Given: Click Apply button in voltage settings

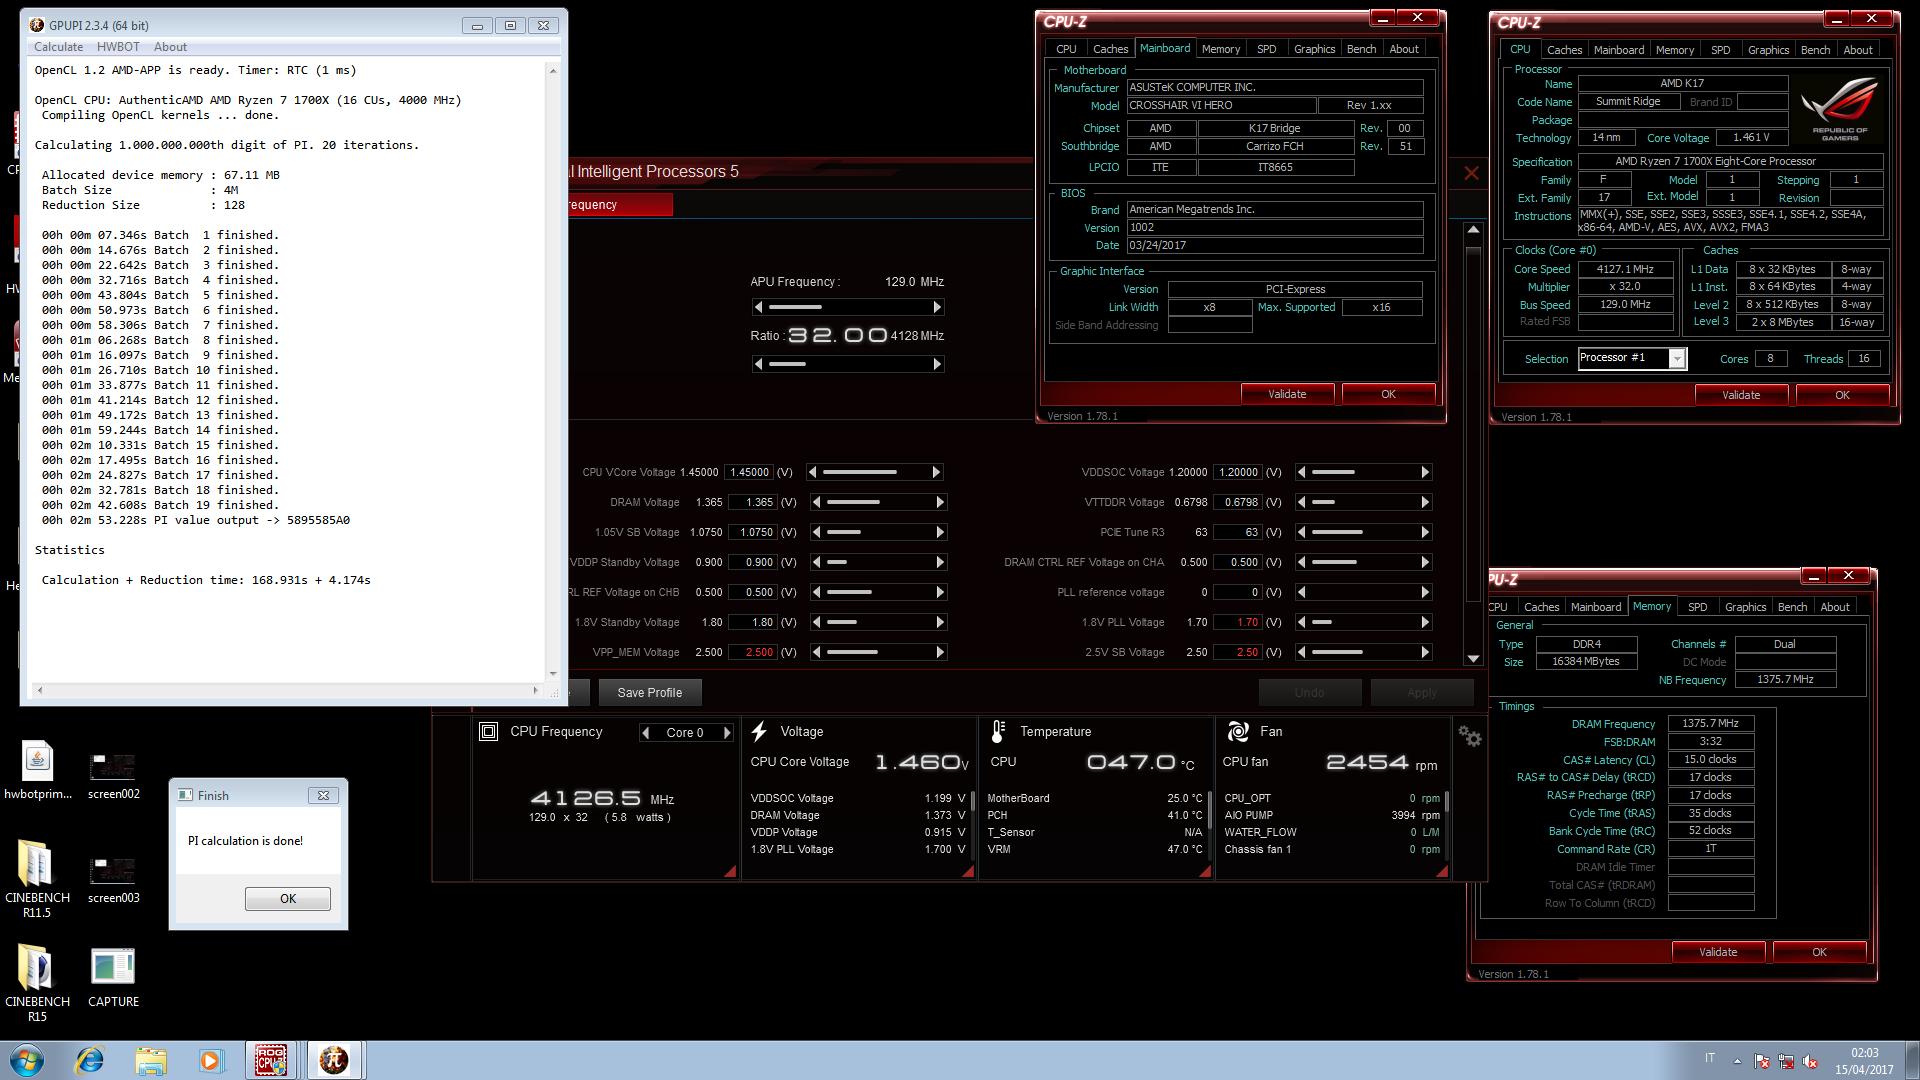Looking at the screenshot, I should click(x=1421, y=692).
